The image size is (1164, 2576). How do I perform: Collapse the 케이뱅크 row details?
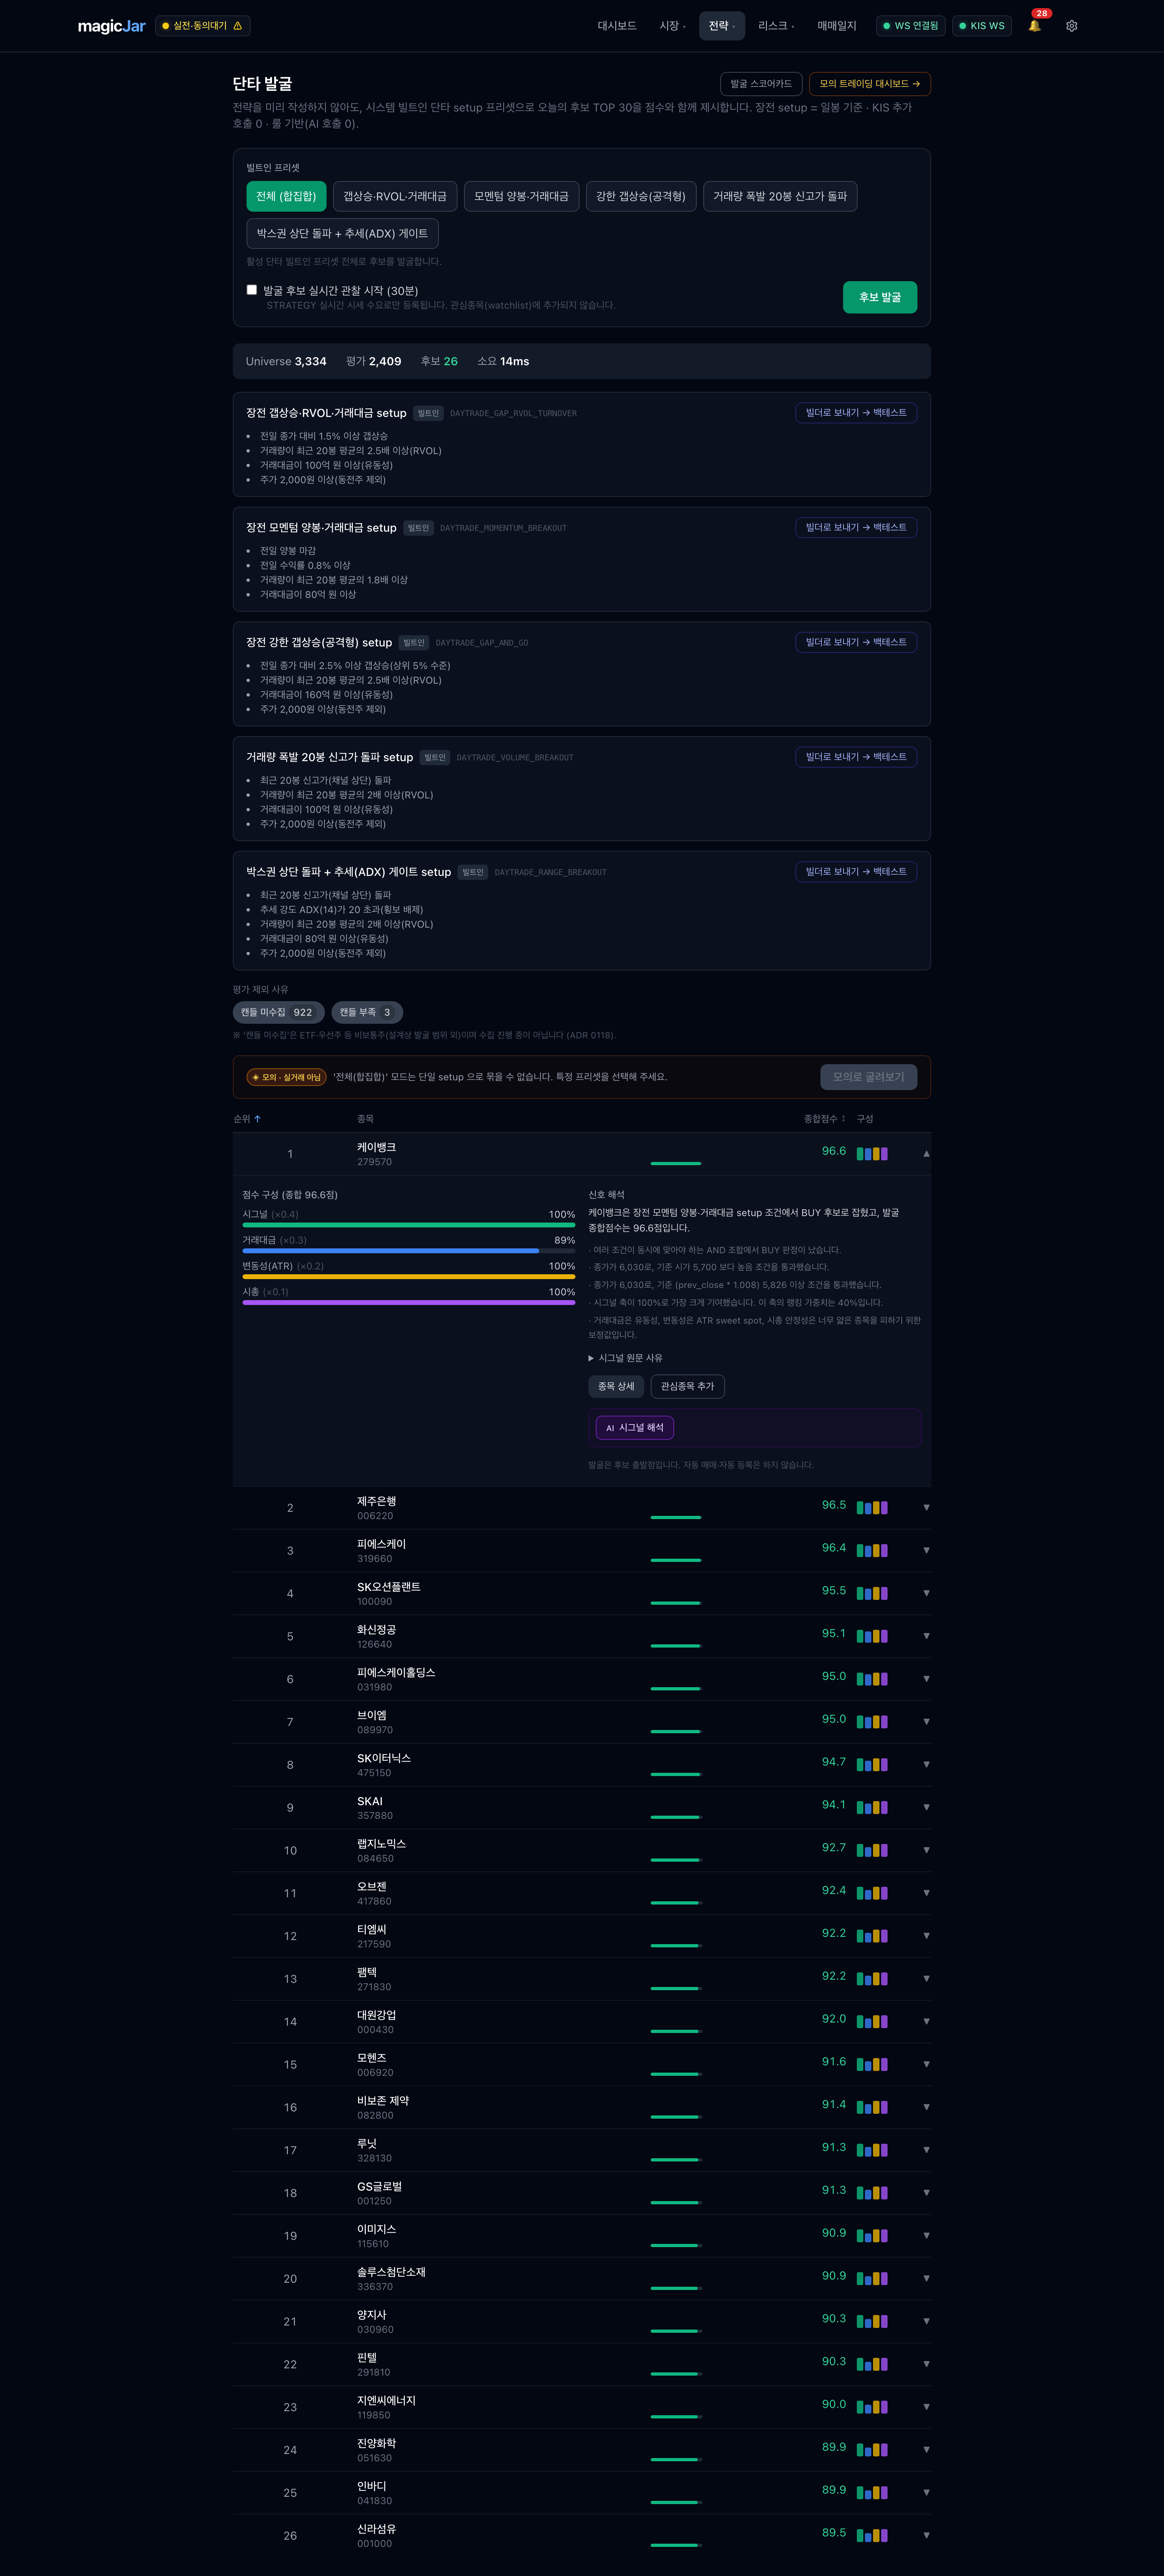[x=926, y=1154]
